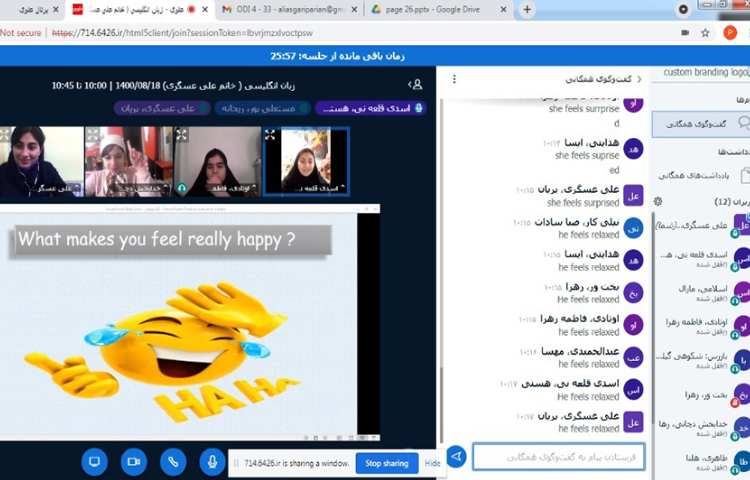750x480 pixels.
Task: Mute the microphone
Action: point(211,461)
